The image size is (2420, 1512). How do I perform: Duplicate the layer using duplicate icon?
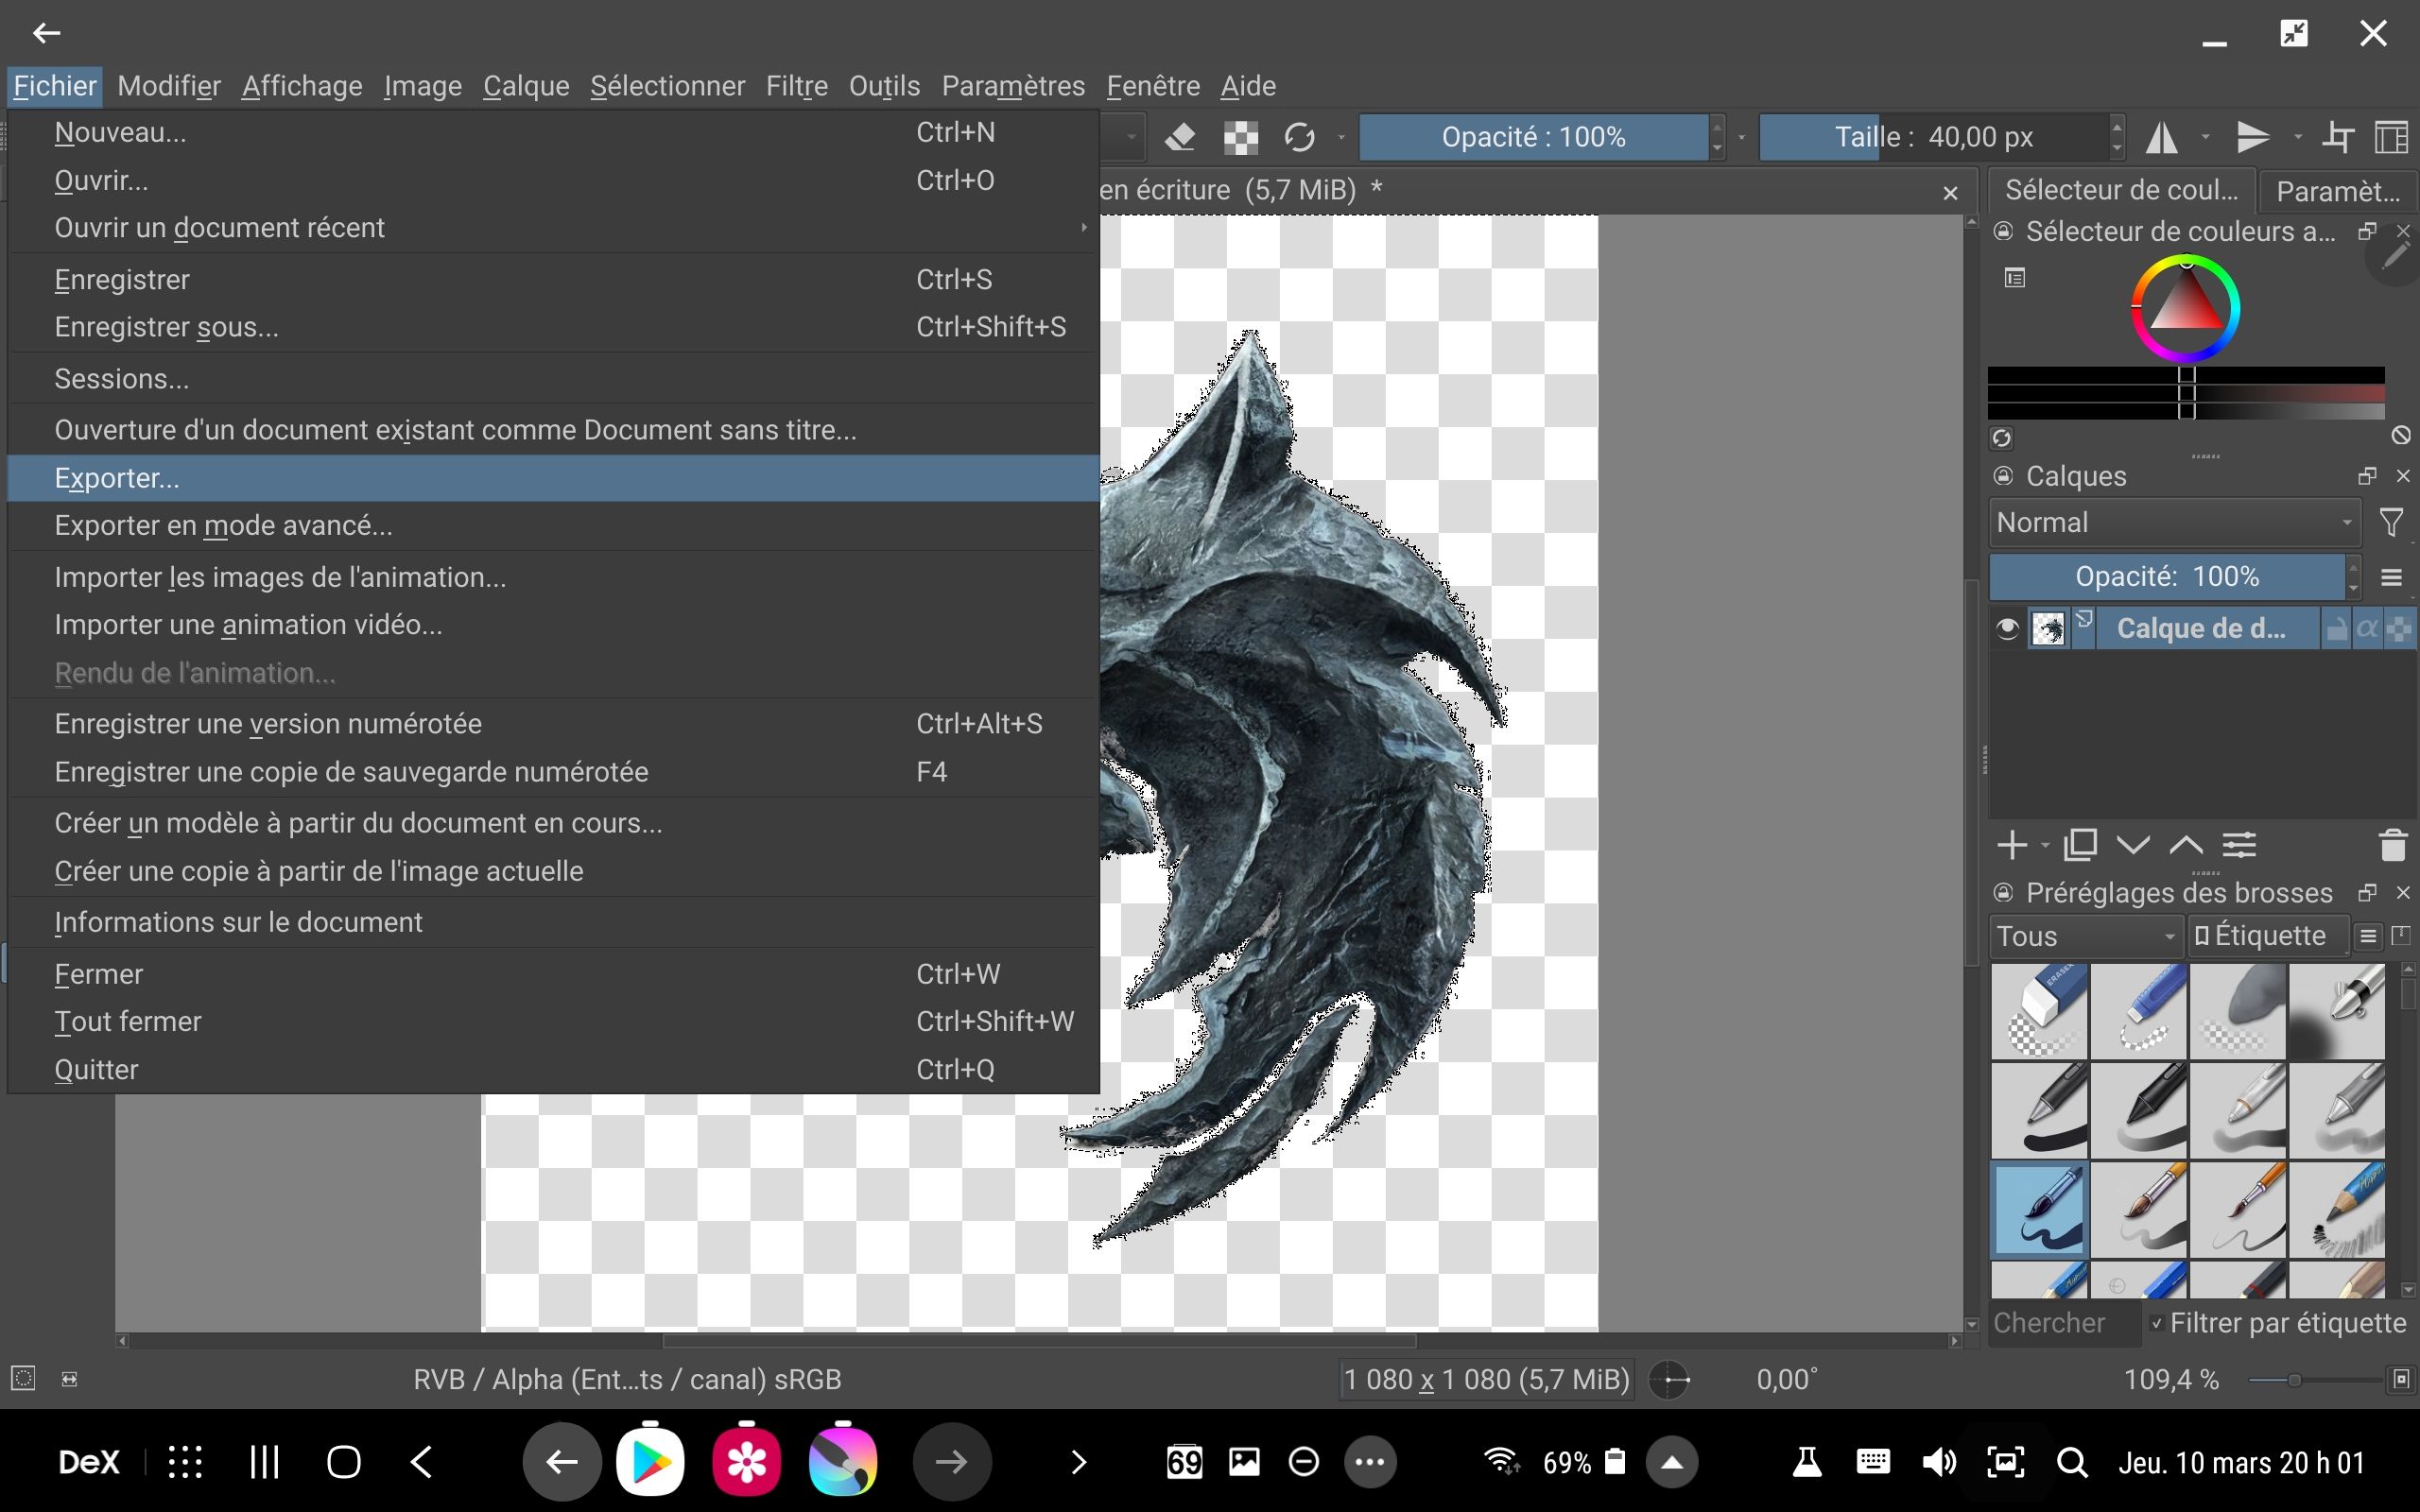pyautogui.click(x=2080, y=845)
